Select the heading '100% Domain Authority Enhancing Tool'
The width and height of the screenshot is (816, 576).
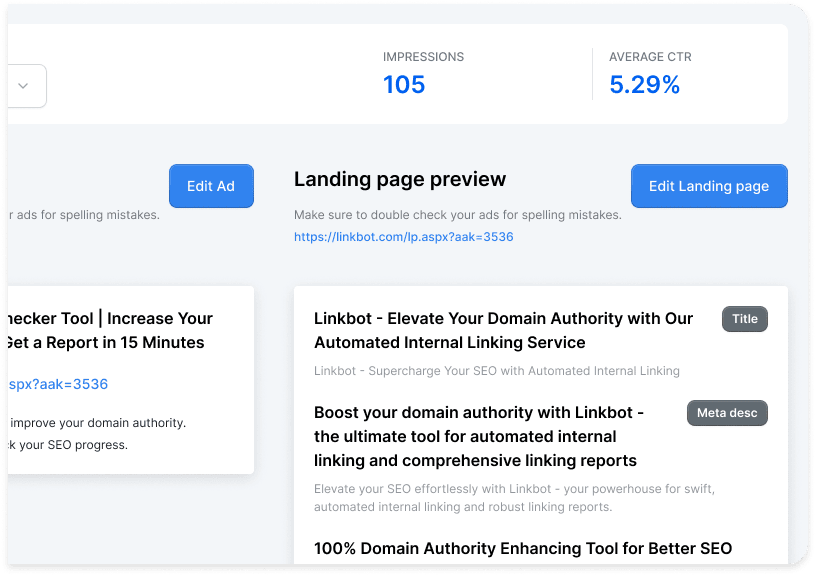[523, 548]
